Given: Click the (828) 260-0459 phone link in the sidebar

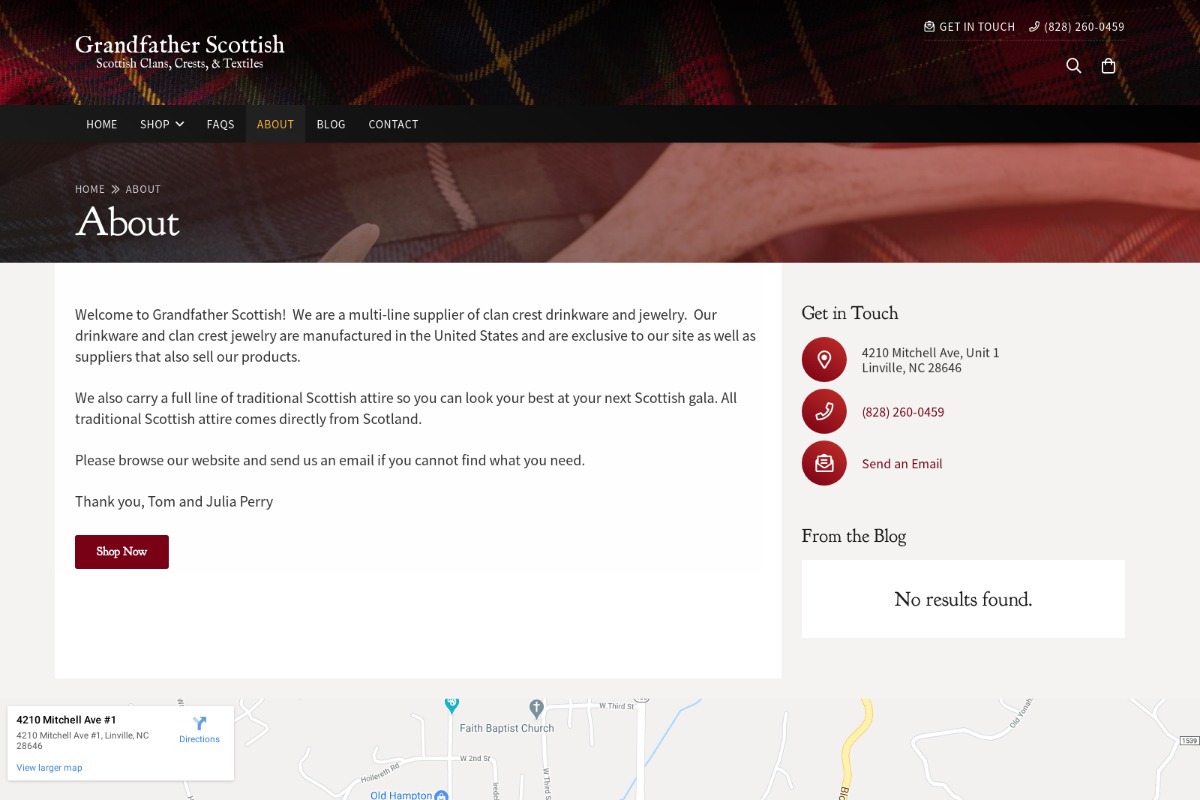Looking at the screenshot, I should (x=903, y=412).
